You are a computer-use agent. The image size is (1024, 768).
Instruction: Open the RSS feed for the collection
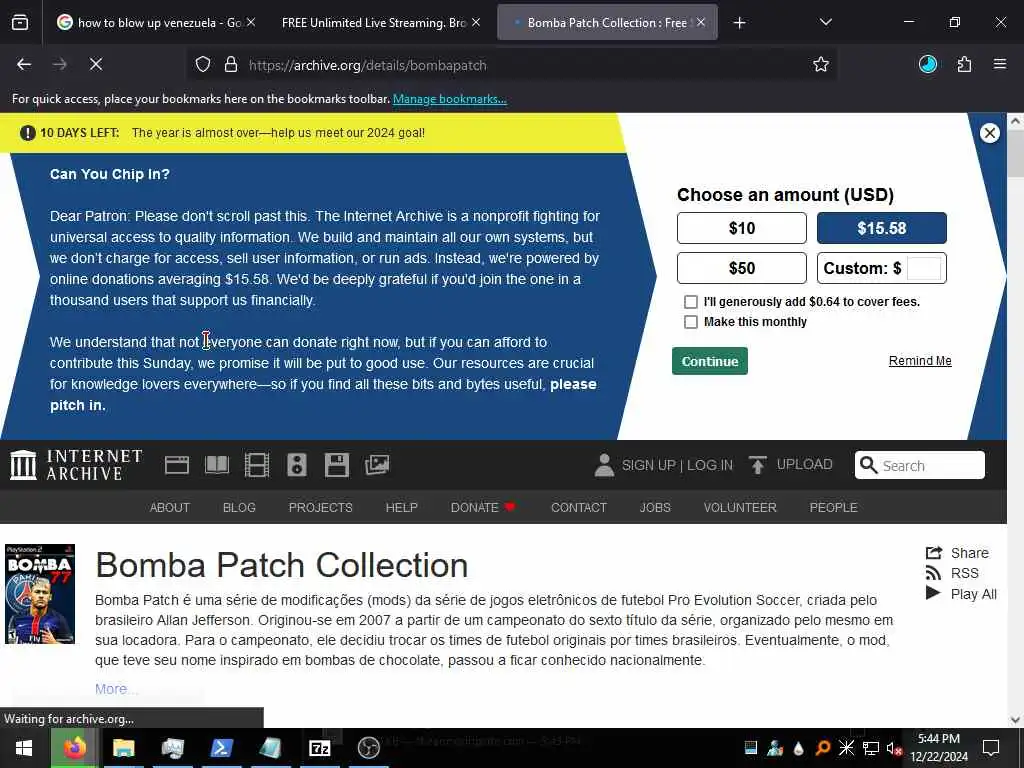(952, 573)
